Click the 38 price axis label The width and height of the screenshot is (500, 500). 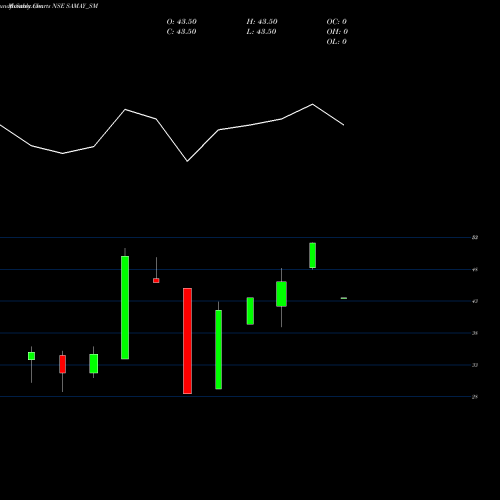tap(475, 333)
